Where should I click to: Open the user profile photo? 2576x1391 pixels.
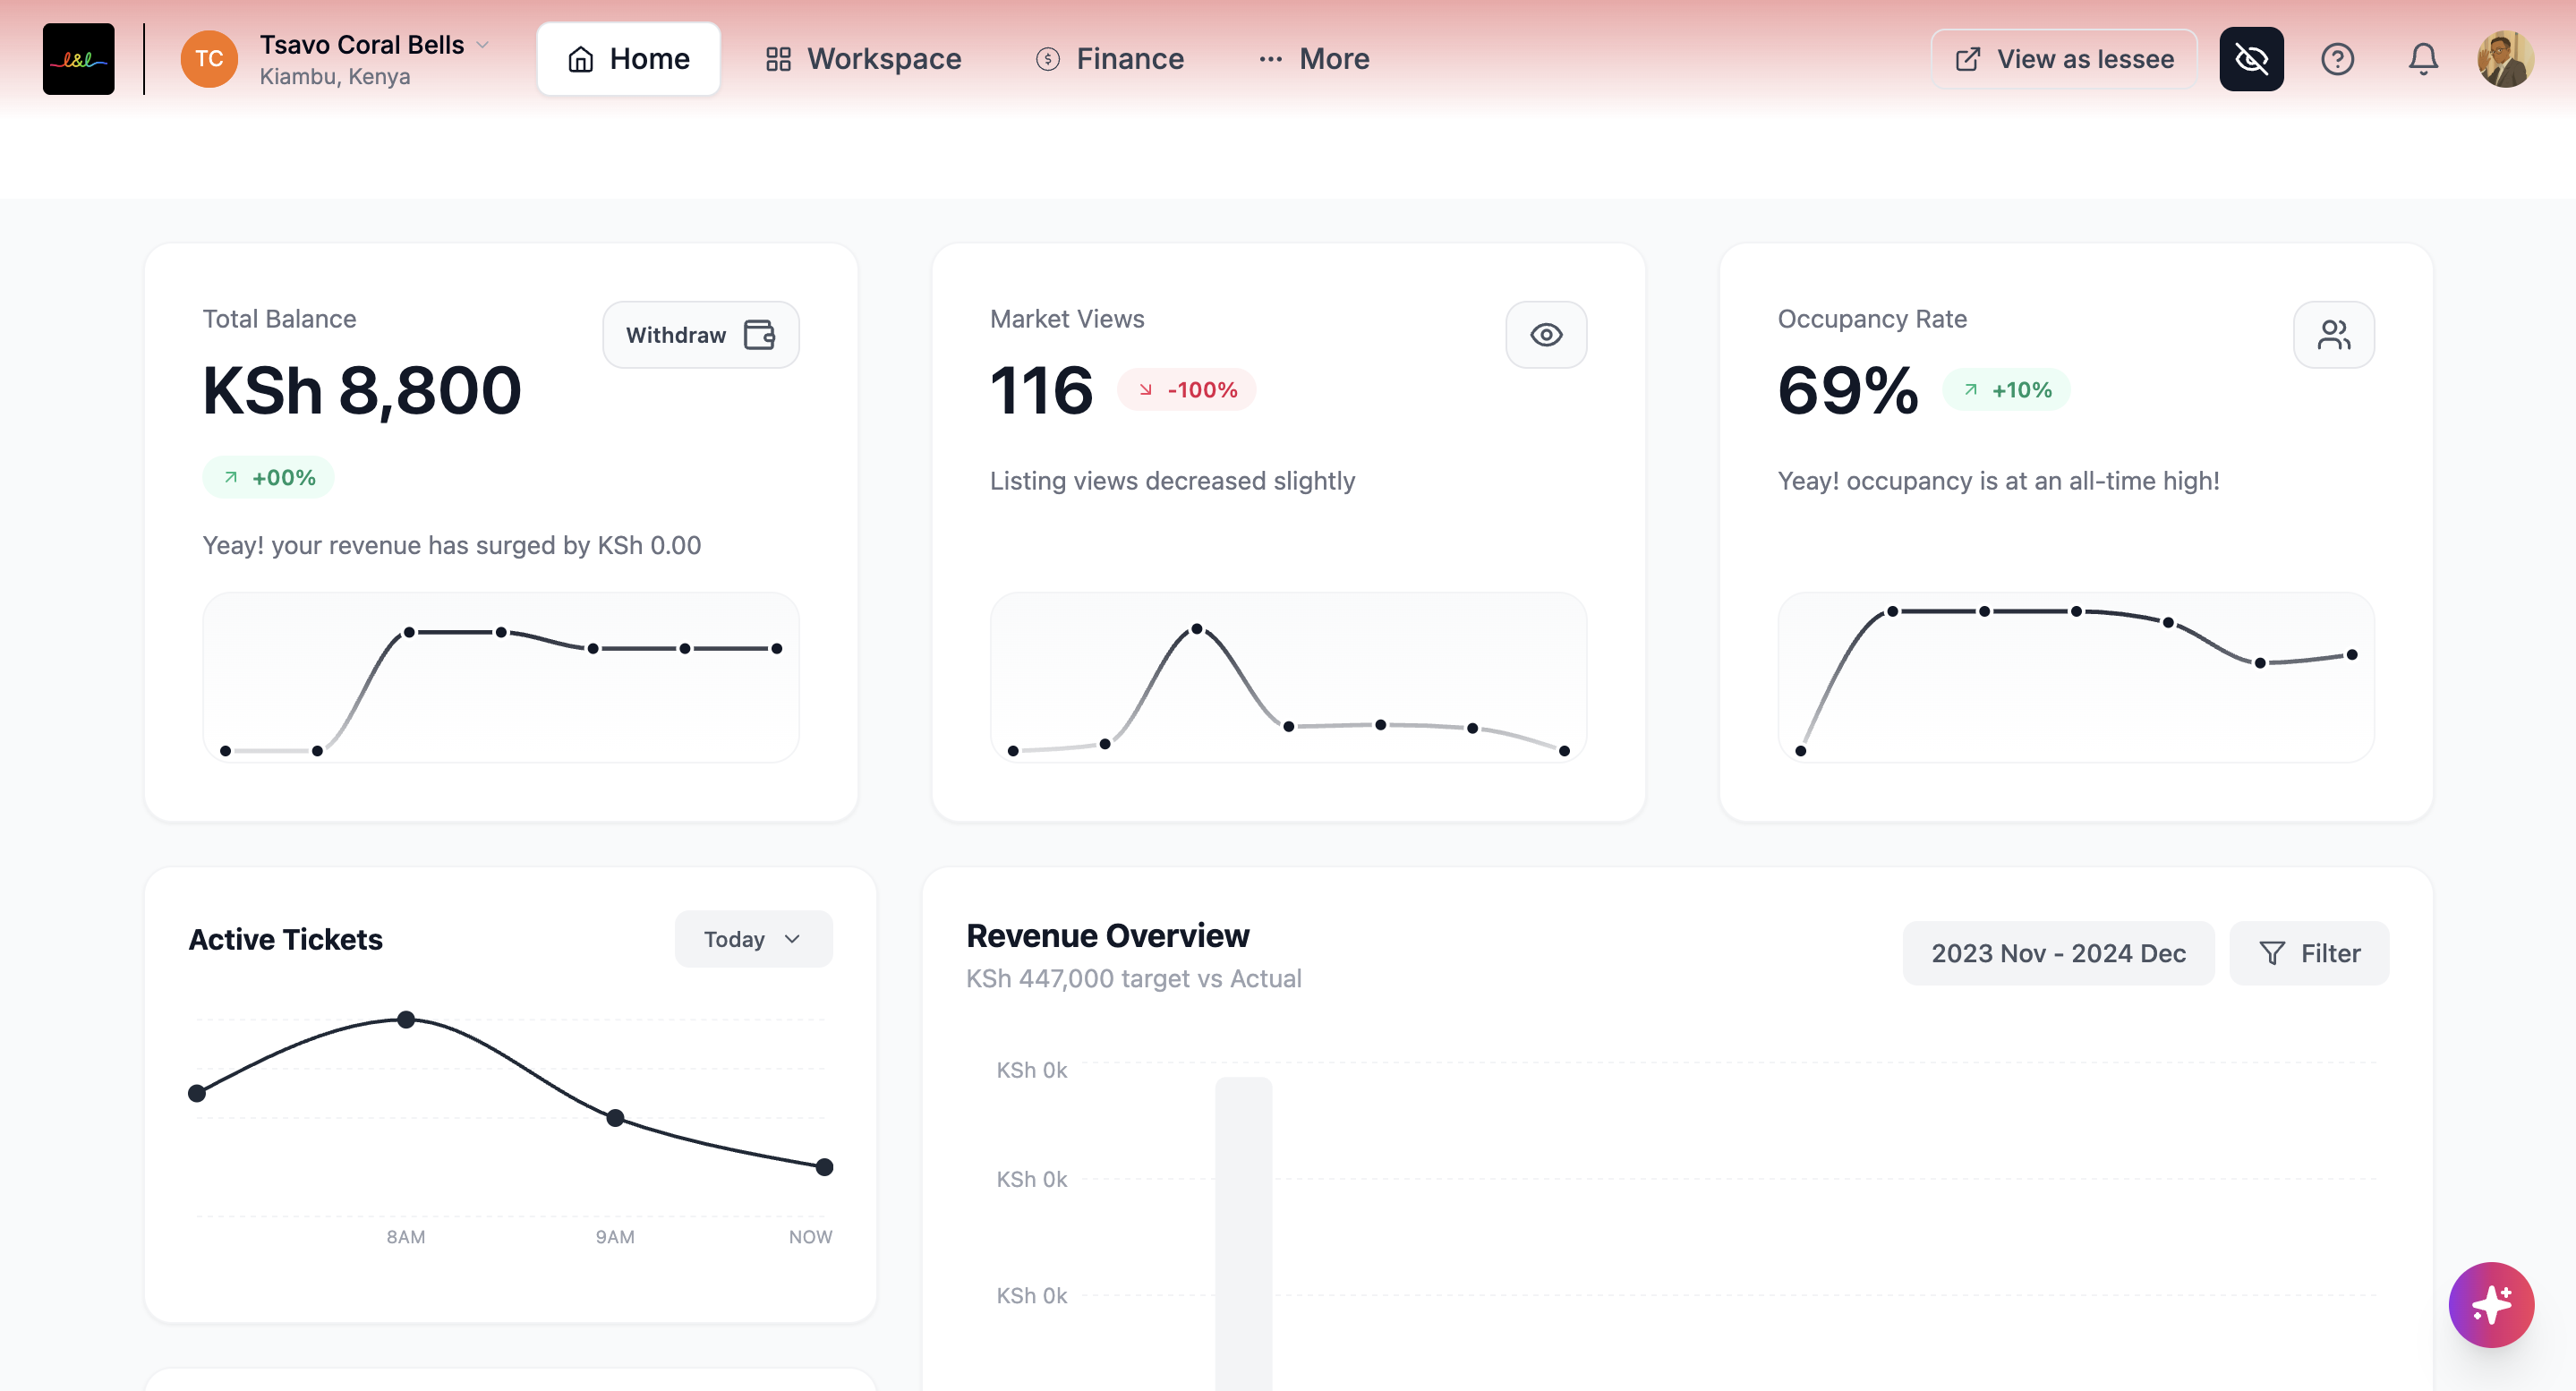tap(2505, 59)
